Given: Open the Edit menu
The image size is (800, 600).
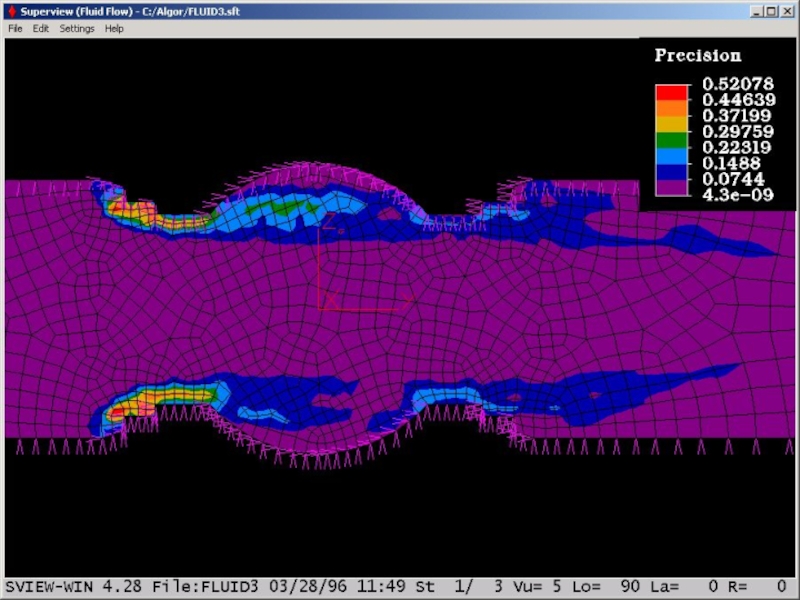Looking at the screenshot, I should (x=41, y=29).
